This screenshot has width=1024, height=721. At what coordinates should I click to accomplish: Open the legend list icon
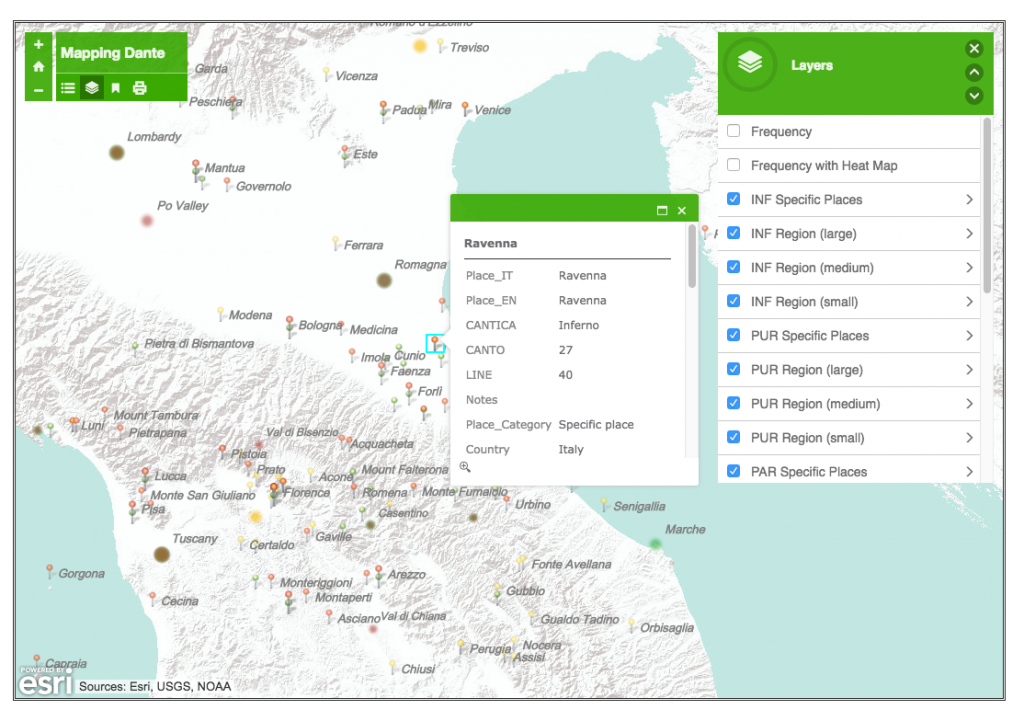[x=68, y=88]
